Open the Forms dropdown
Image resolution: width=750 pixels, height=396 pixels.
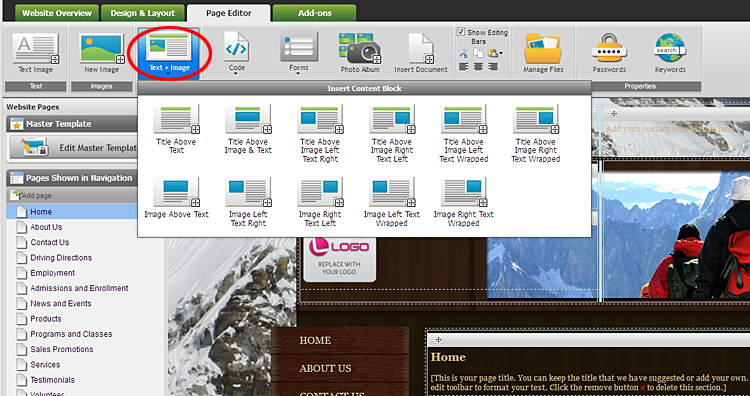coord(298,53)
